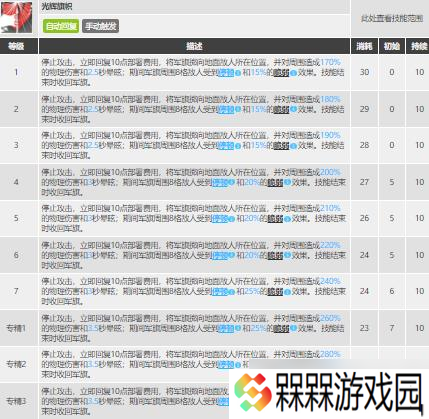This screenshot has height=419, width=429.
Task: Open the 停顿 link in level 5 row
Action: point(220,219)
